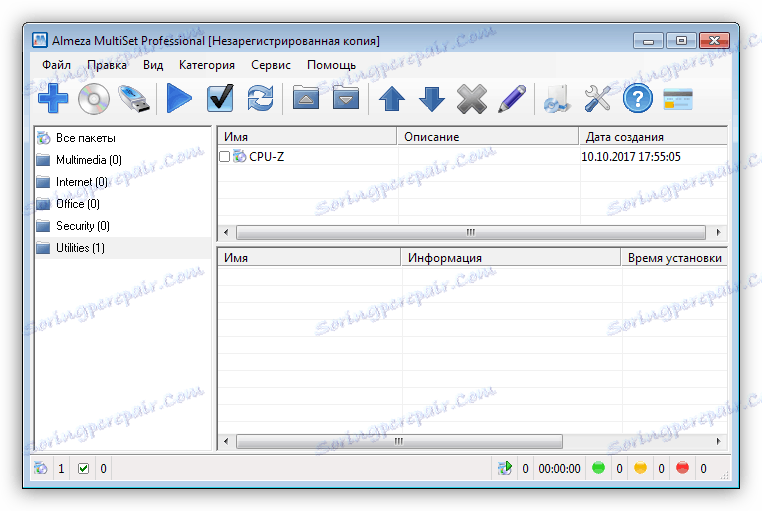Click left arrow of package list scrollbar
The height and width of the screenshot is (511, 762).
point(226,232)
